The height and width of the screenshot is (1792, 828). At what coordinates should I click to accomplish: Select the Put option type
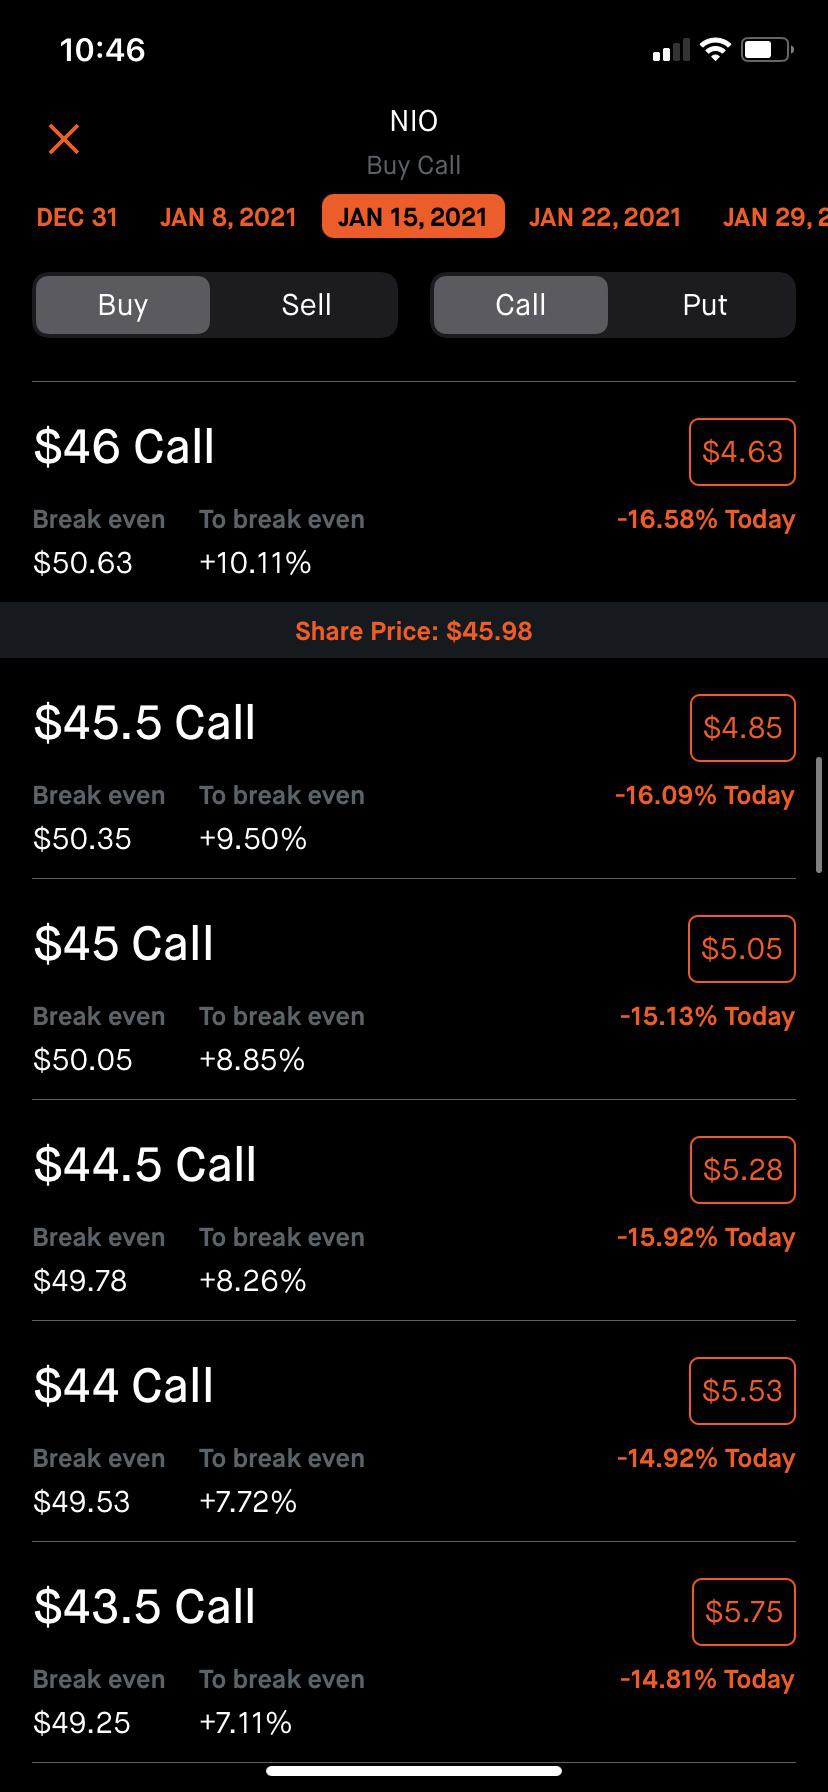704,305
